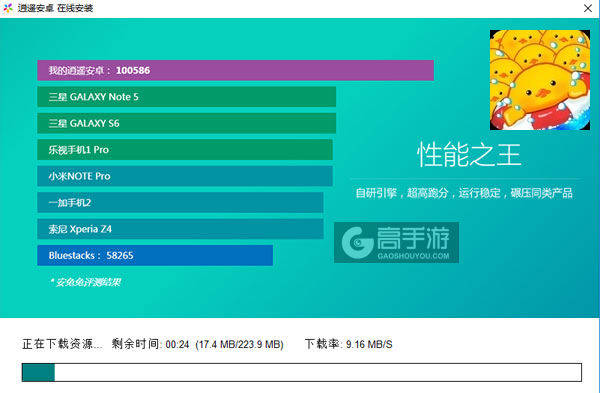Click the window title text in title bar
This screenshot has width=600, height=393.
pyautogui.click(x=55, y=8)
